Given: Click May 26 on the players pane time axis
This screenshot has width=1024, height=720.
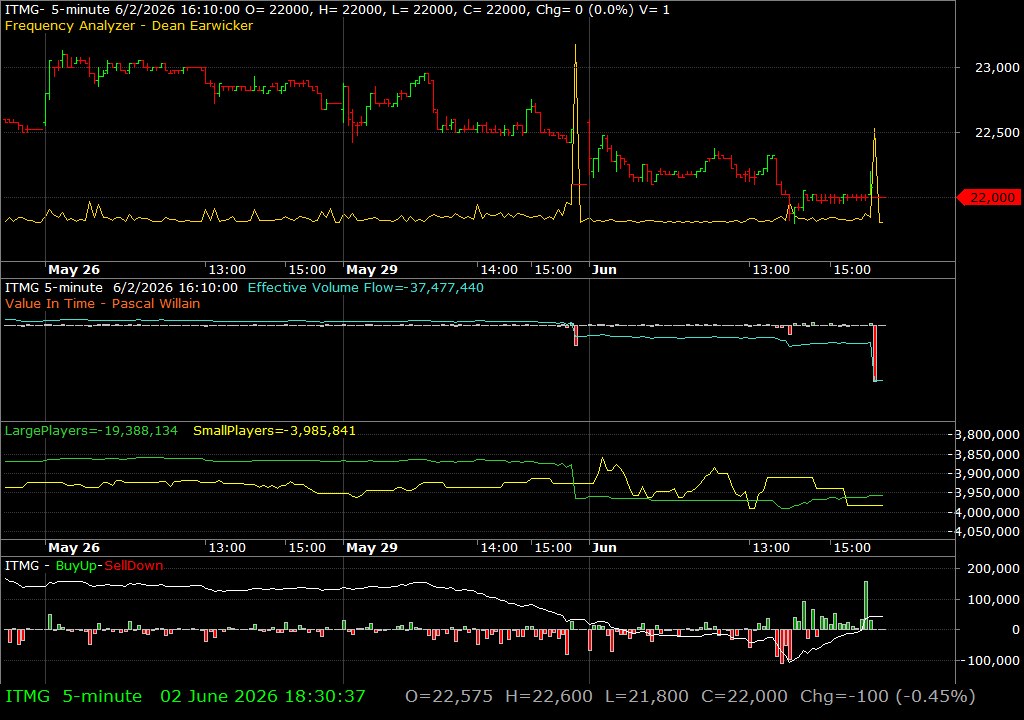Looking at the screenshot, I should tap(74, 548).
